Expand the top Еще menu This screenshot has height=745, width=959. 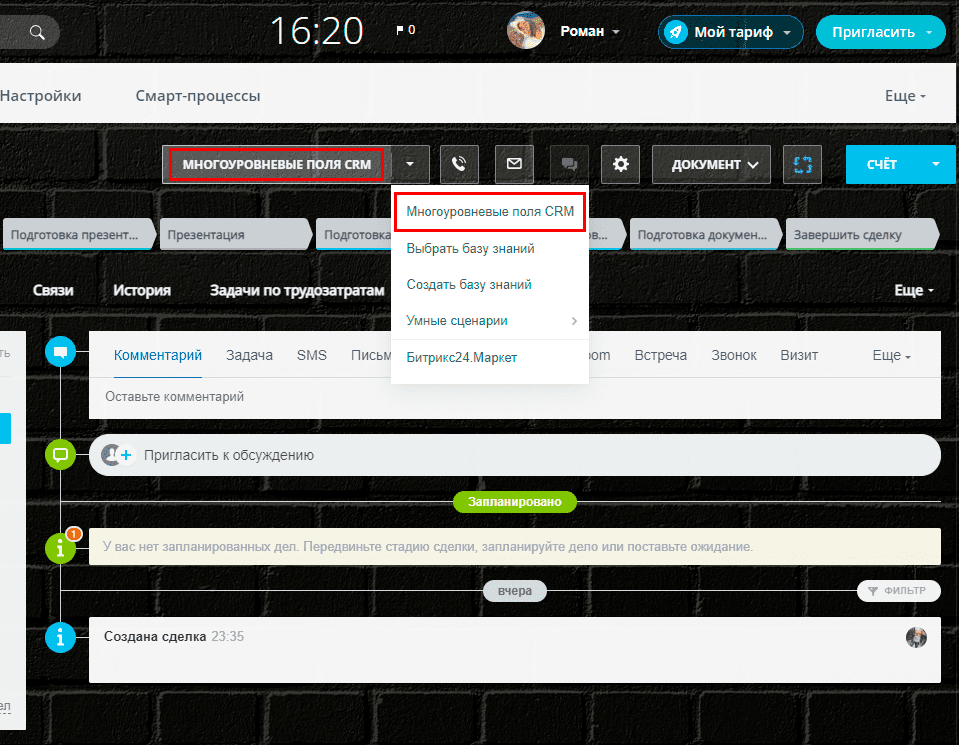[x=905, y=96]
